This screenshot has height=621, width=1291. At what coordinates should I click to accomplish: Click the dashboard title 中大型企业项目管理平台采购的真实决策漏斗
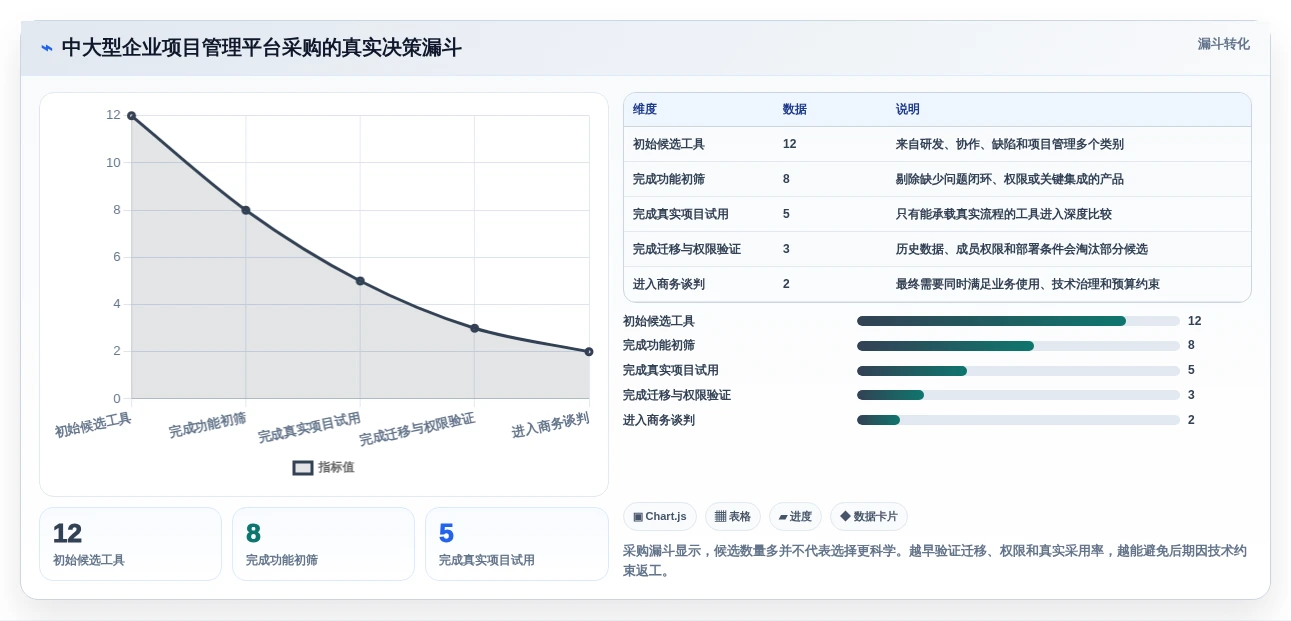(261, 48)
